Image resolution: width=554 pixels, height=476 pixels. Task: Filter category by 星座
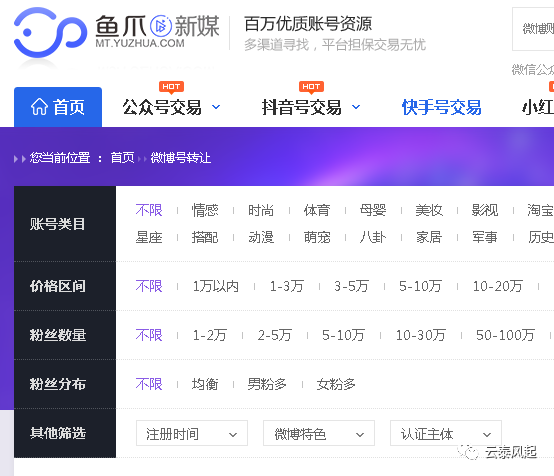149,237
